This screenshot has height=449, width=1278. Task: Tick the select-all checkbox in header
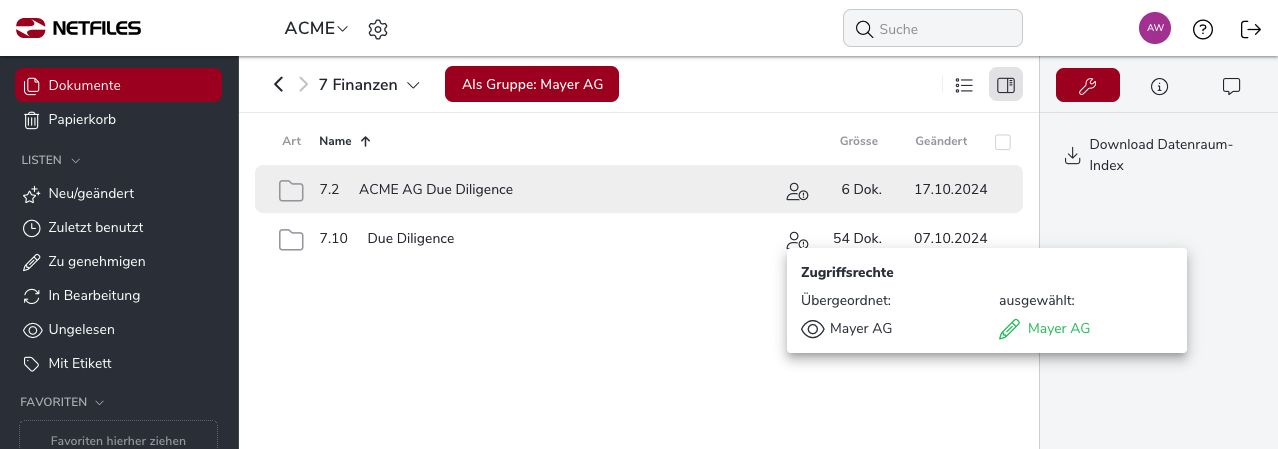pyautogui.click(x=1003, y=142)
